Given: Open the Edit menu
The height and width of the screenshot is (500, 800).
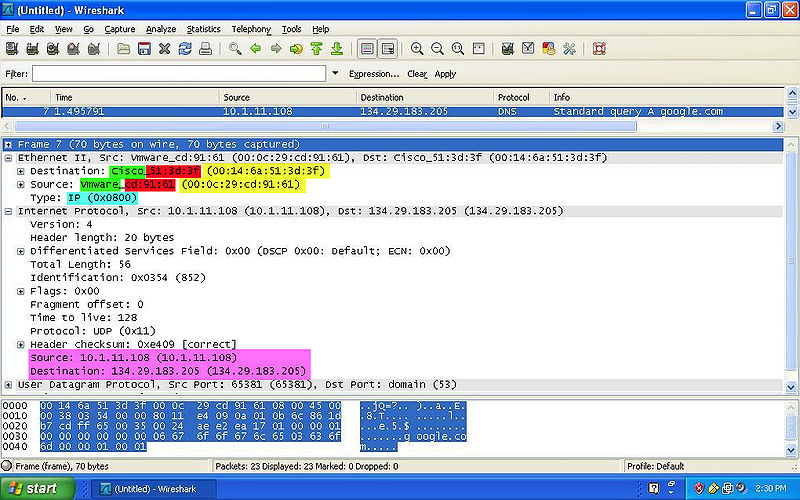Looking at the screenshot, I should pyautogui.click(x=37, y=29).
